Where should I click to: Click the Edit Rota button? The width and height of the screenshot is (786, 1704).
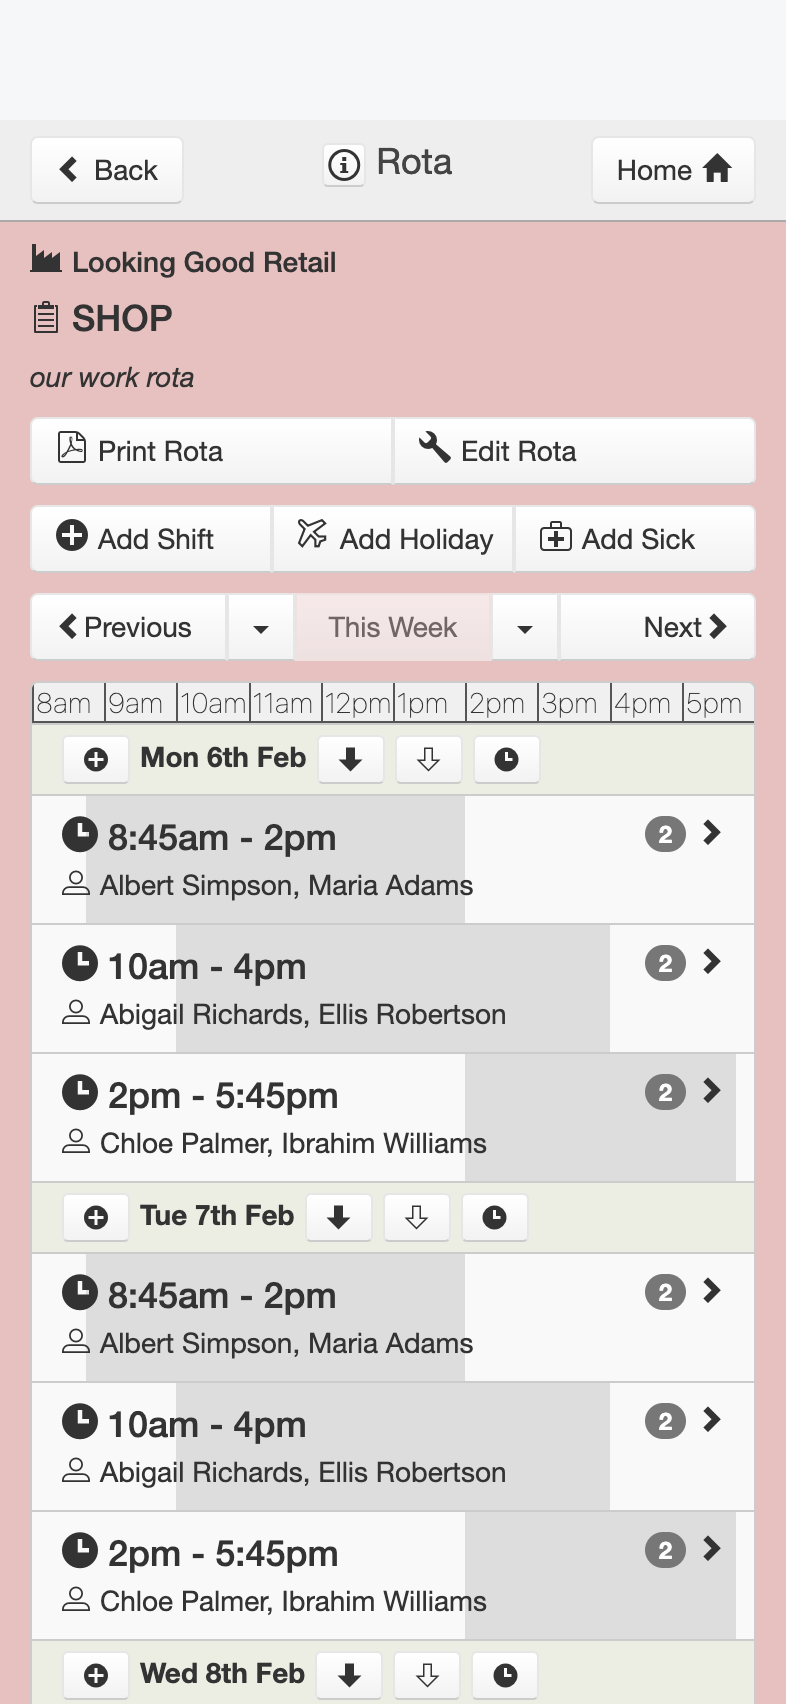coord(574,452)
